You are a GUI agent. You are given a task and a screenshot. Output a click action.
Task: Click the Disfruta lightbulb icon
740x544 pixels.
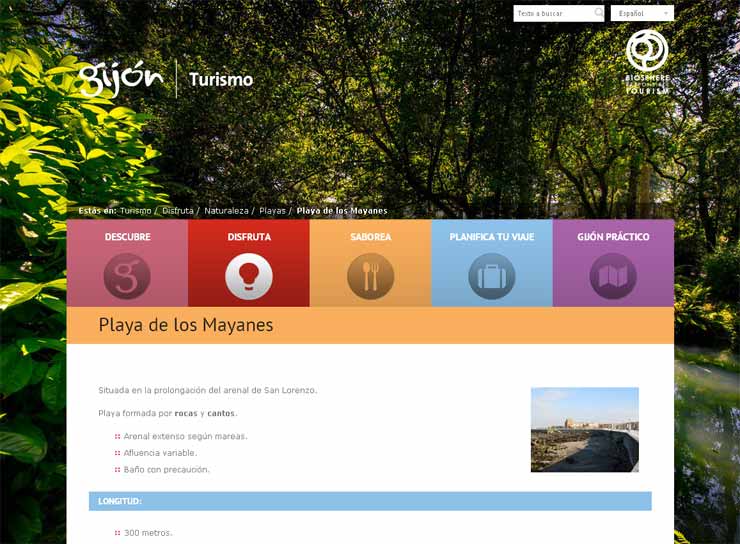pos(249,276)
